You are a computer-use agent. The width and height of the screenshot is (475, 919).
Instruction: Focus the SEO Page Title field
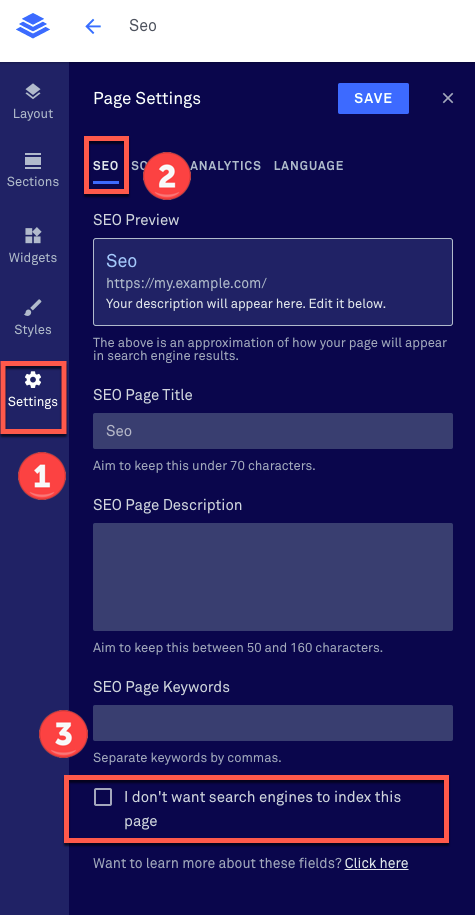click(273, 431)
